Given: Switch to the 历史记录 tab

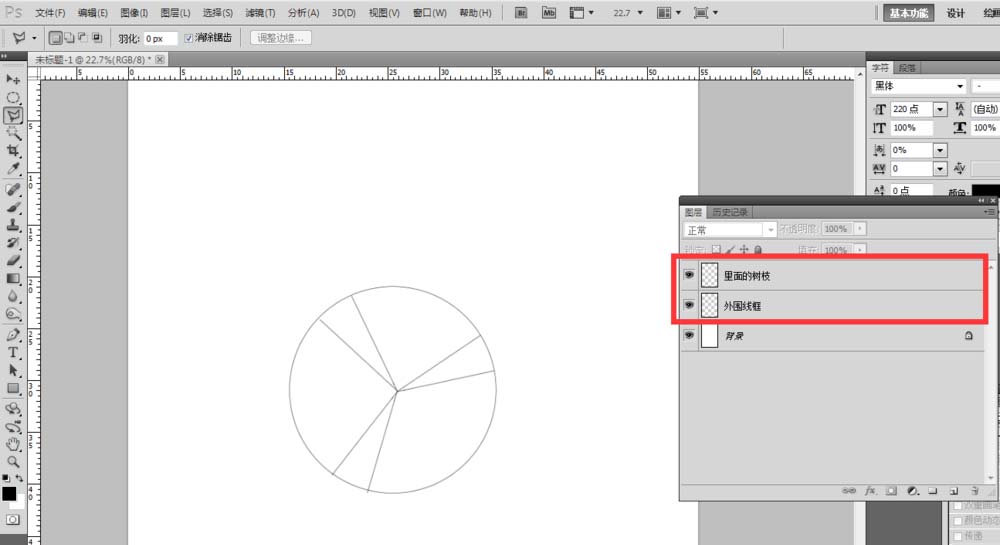Looking at the screenshot, I should [729, 212].
